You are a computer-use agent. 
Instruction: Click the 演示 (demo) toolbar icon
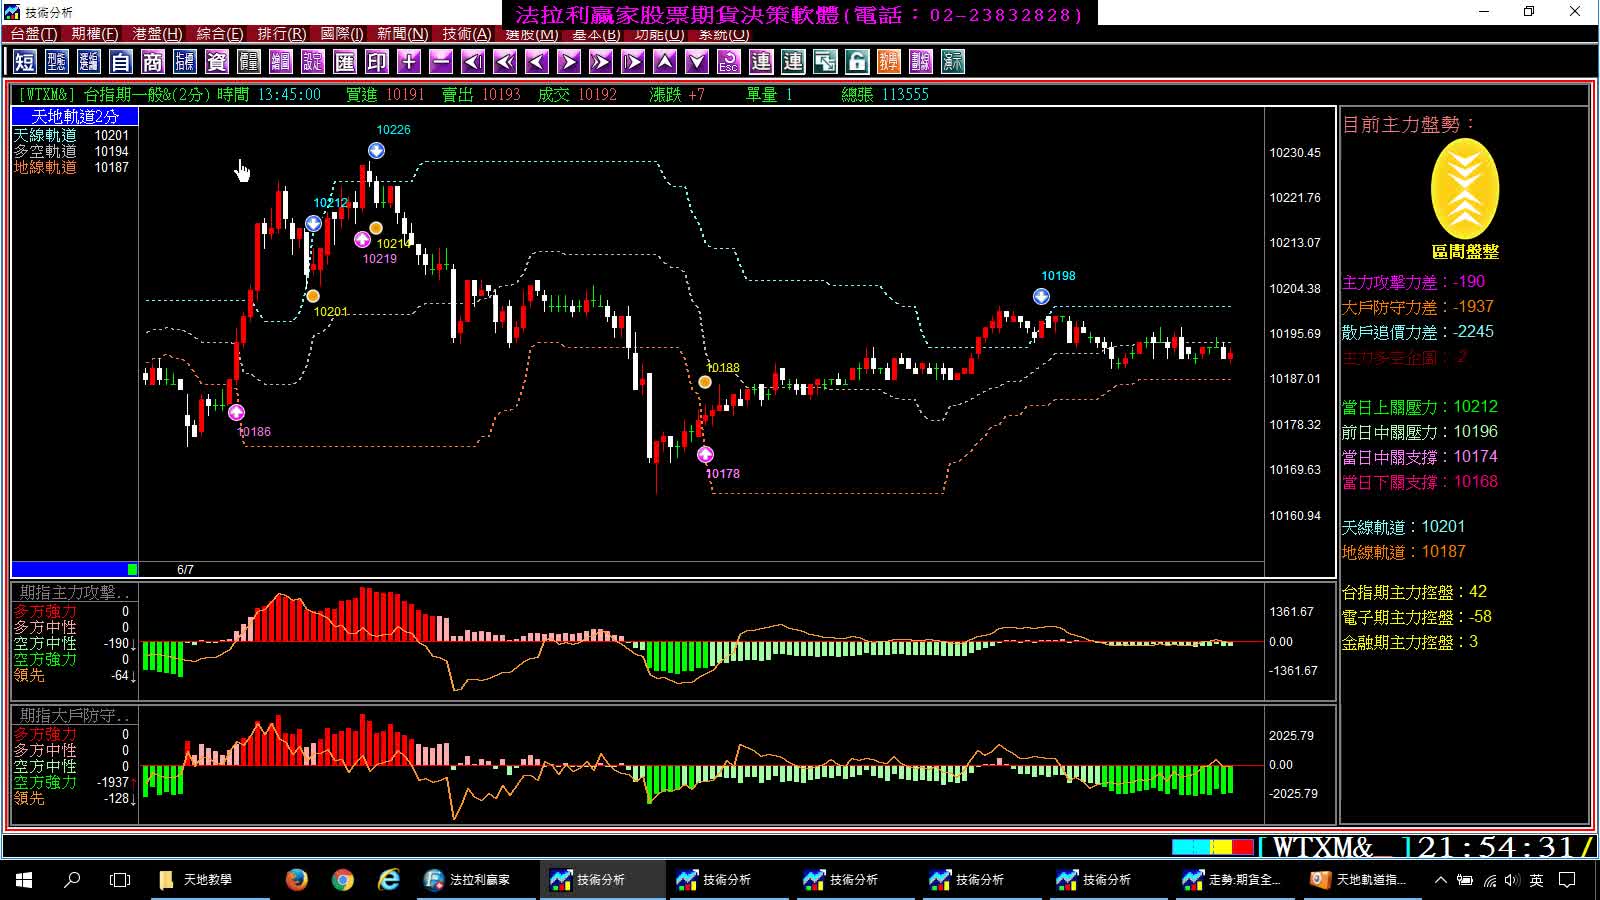[953, 62]
